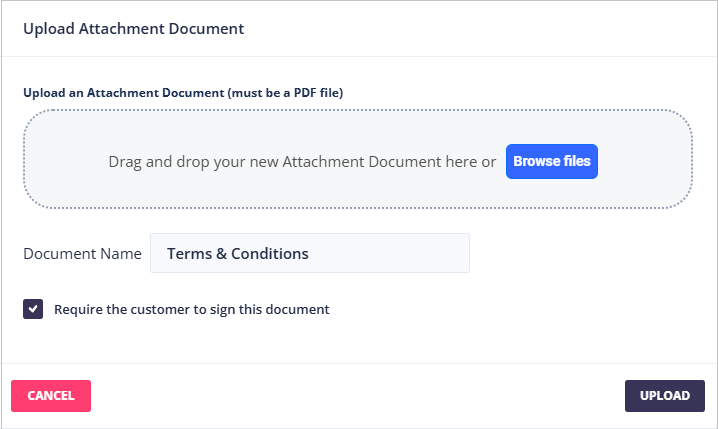Click the Document Name input field

point(310,253)
